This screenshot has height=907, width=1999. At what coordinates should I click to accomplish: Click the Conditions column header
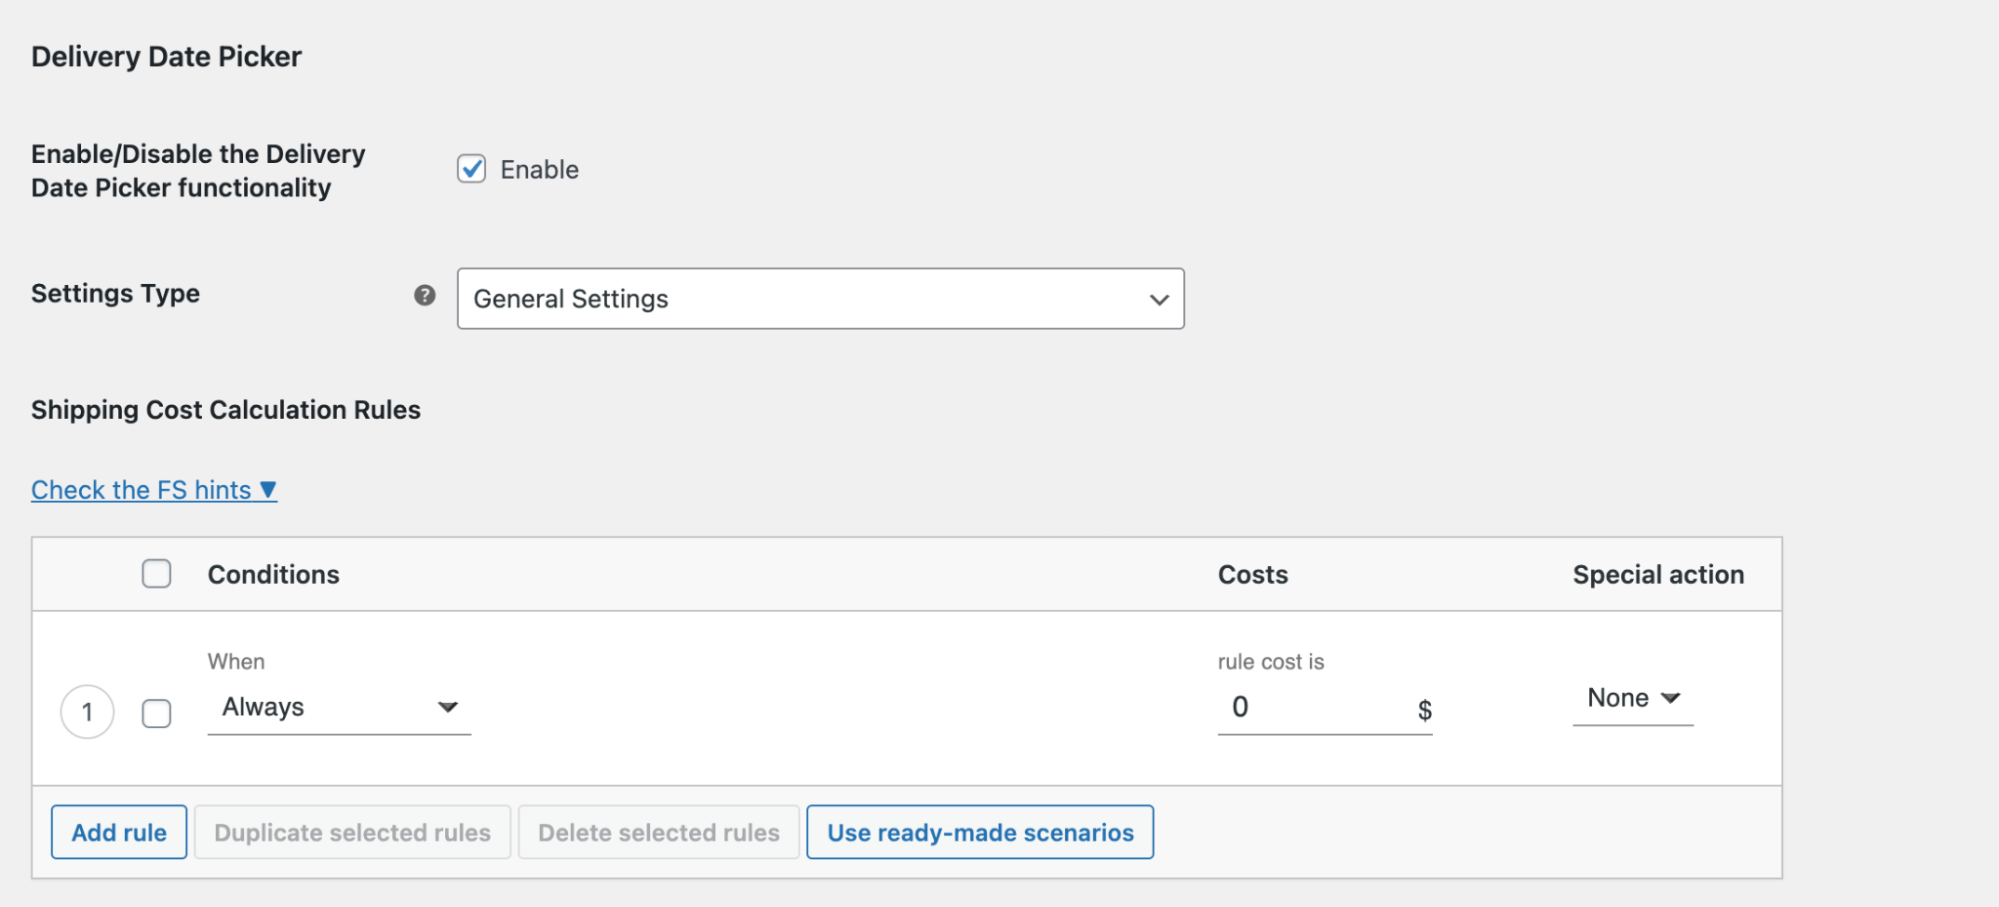[x=273, y=573]
